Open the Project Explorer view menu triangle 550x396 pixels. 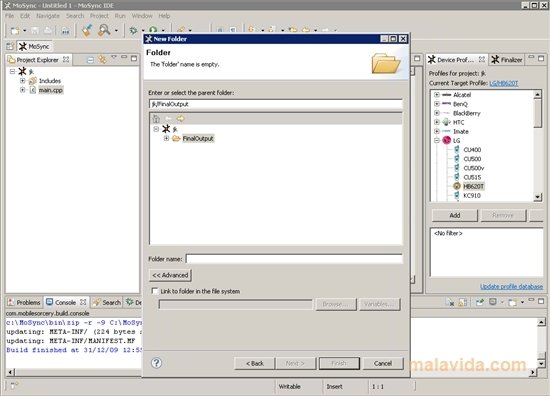(114, 57)
